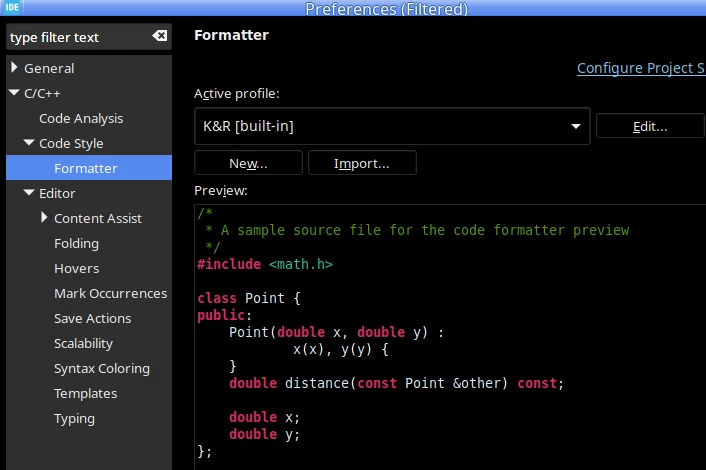Open the Configure Project Specific link
This screenshot has height=470, width=706.
641,68
